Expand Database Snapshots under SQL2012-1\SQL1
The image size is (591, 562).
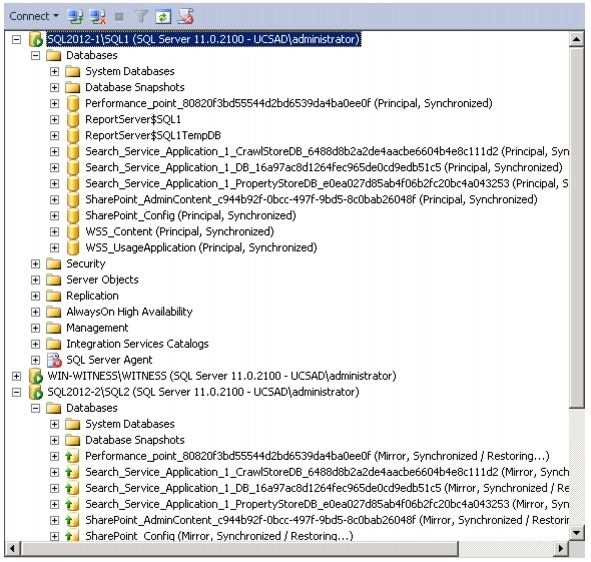click(x=54, y=87)
